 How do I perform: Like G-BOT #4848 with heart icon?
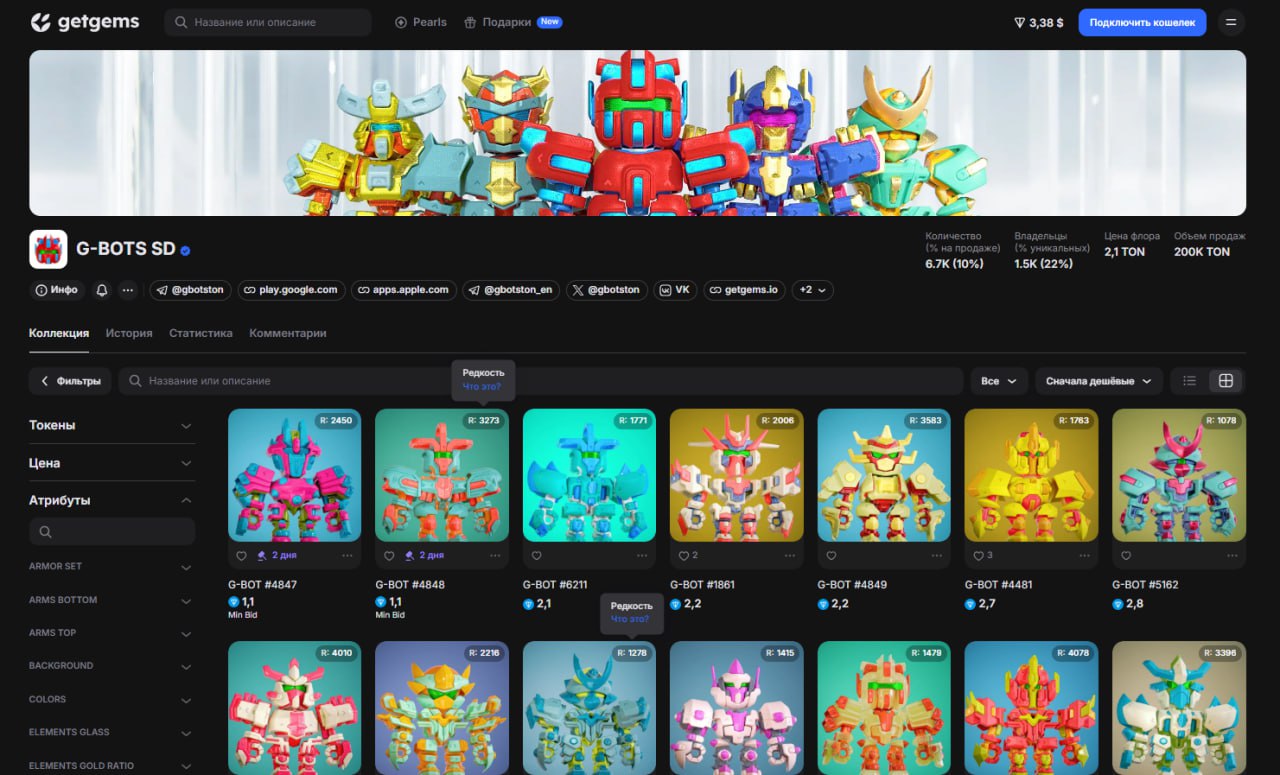coord(389,555)
